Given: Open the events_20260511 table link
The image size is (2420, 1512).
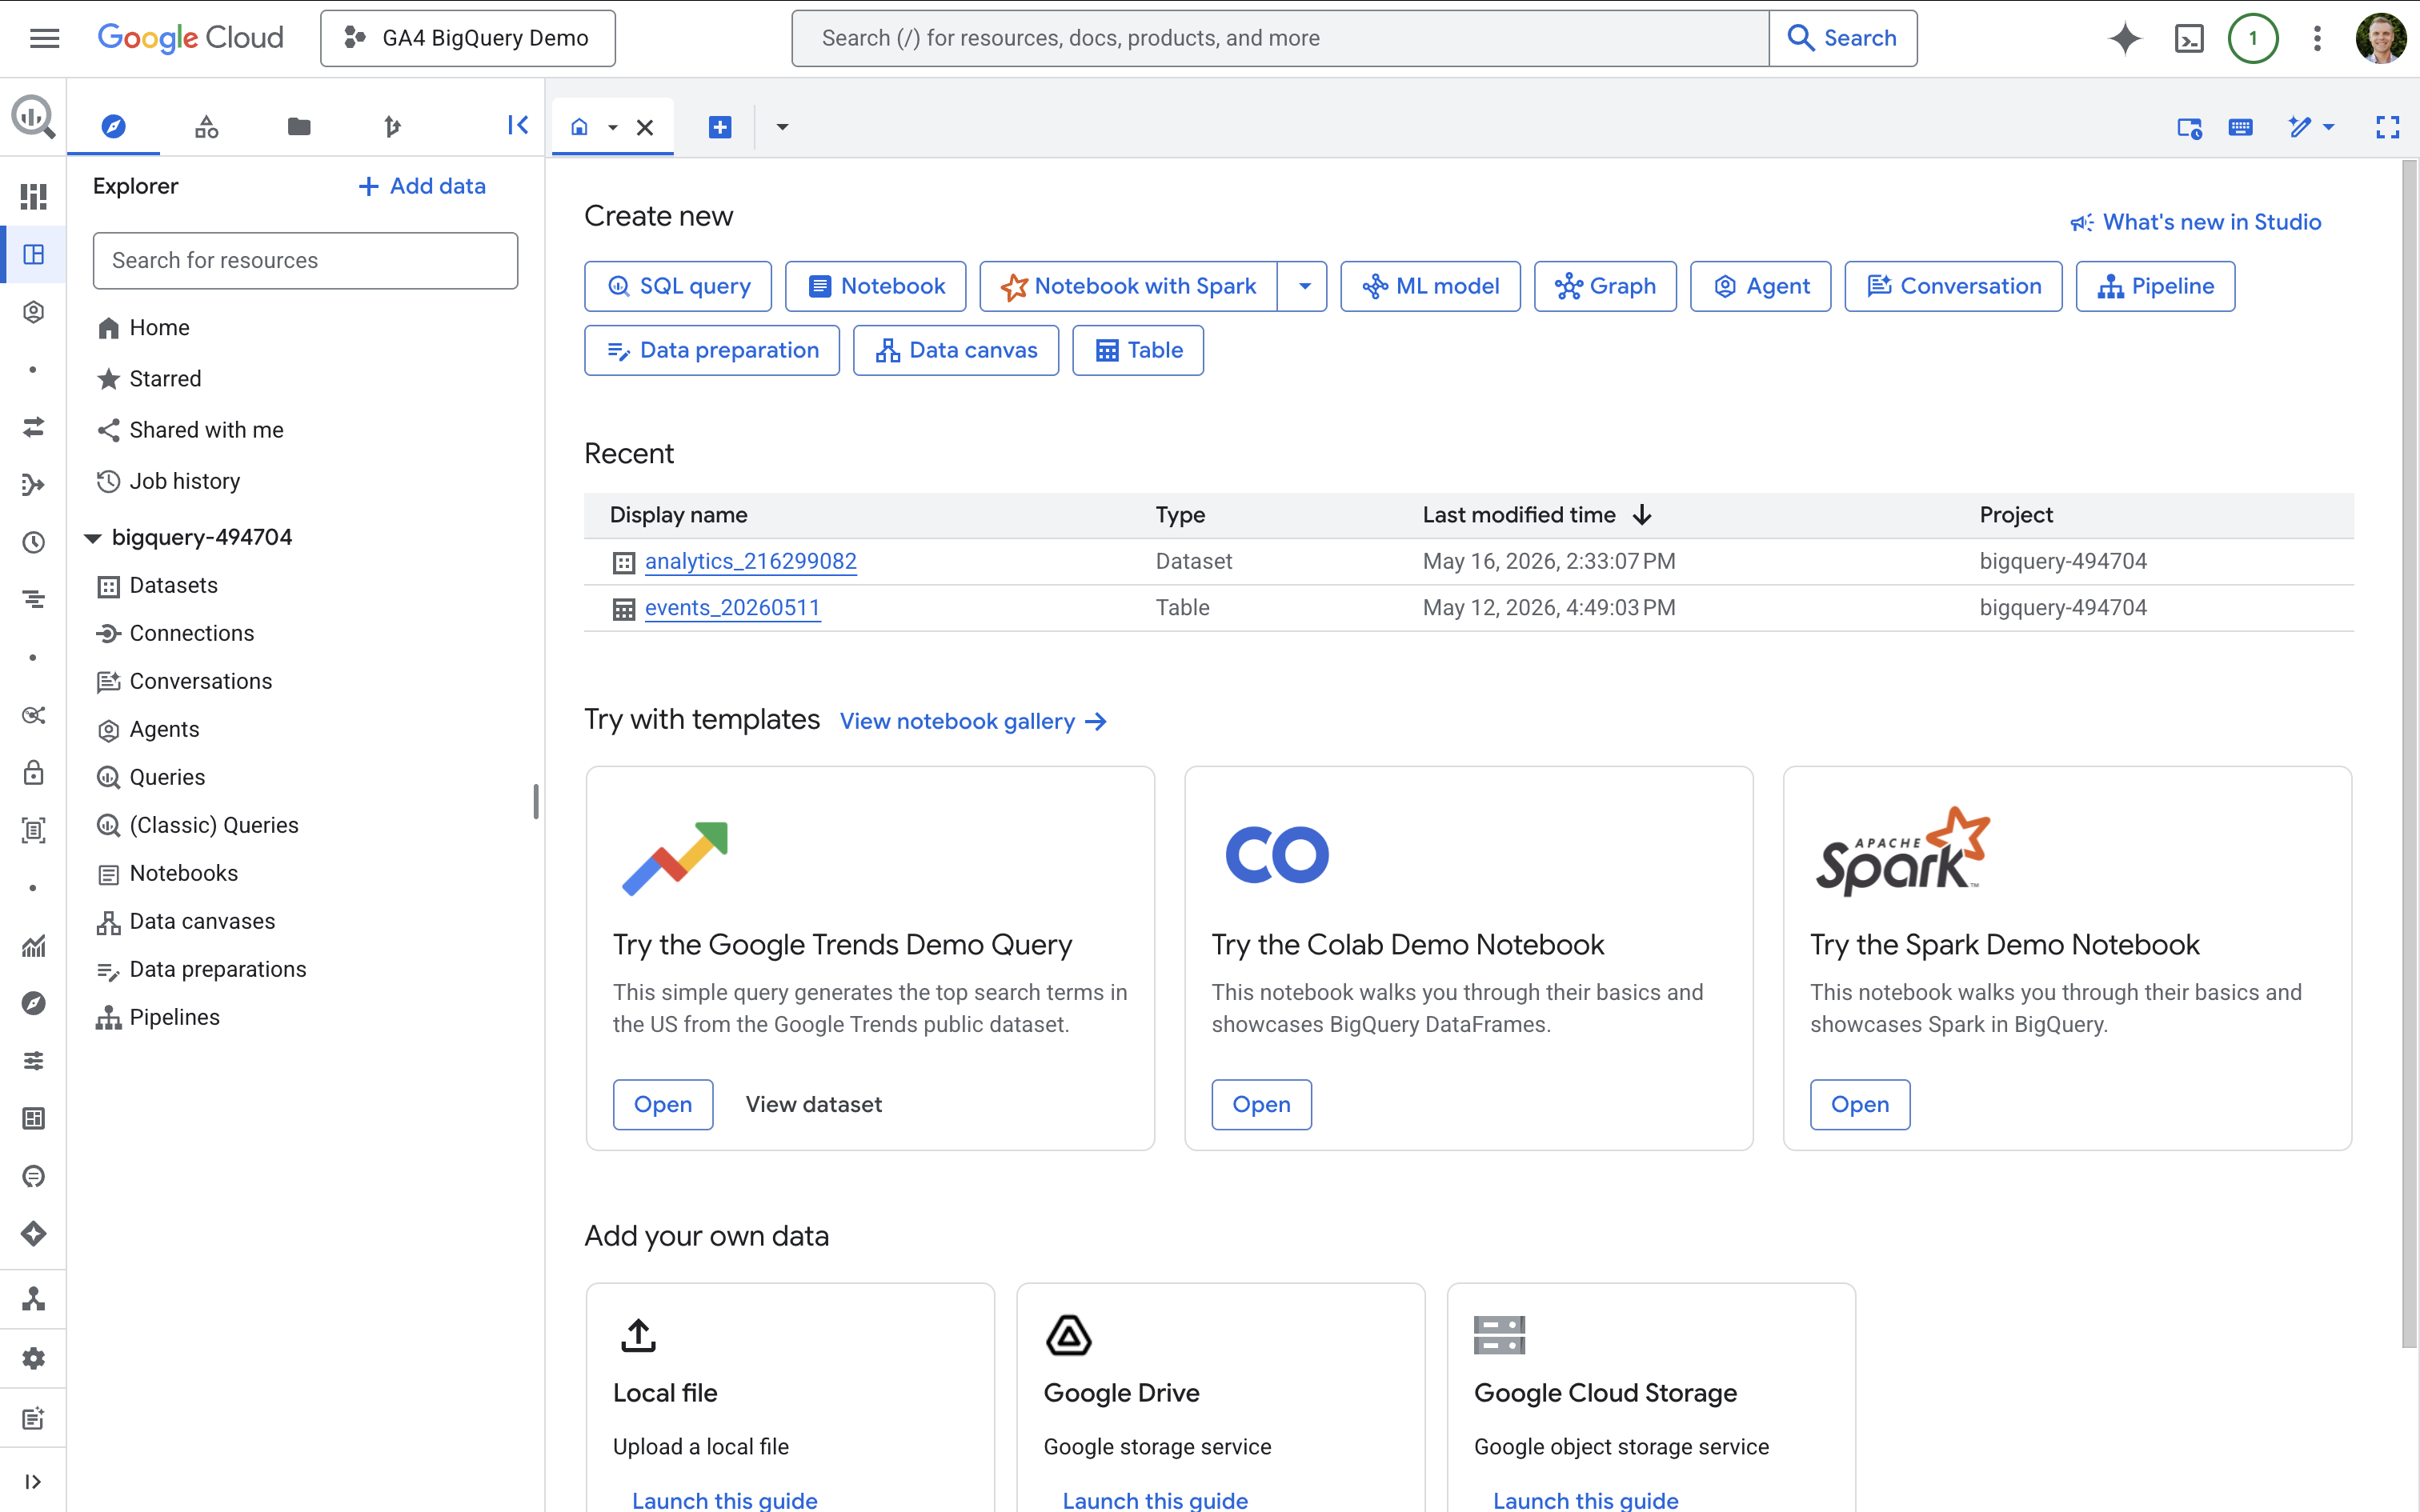Looking at the screenshot, I should point(732,607).
